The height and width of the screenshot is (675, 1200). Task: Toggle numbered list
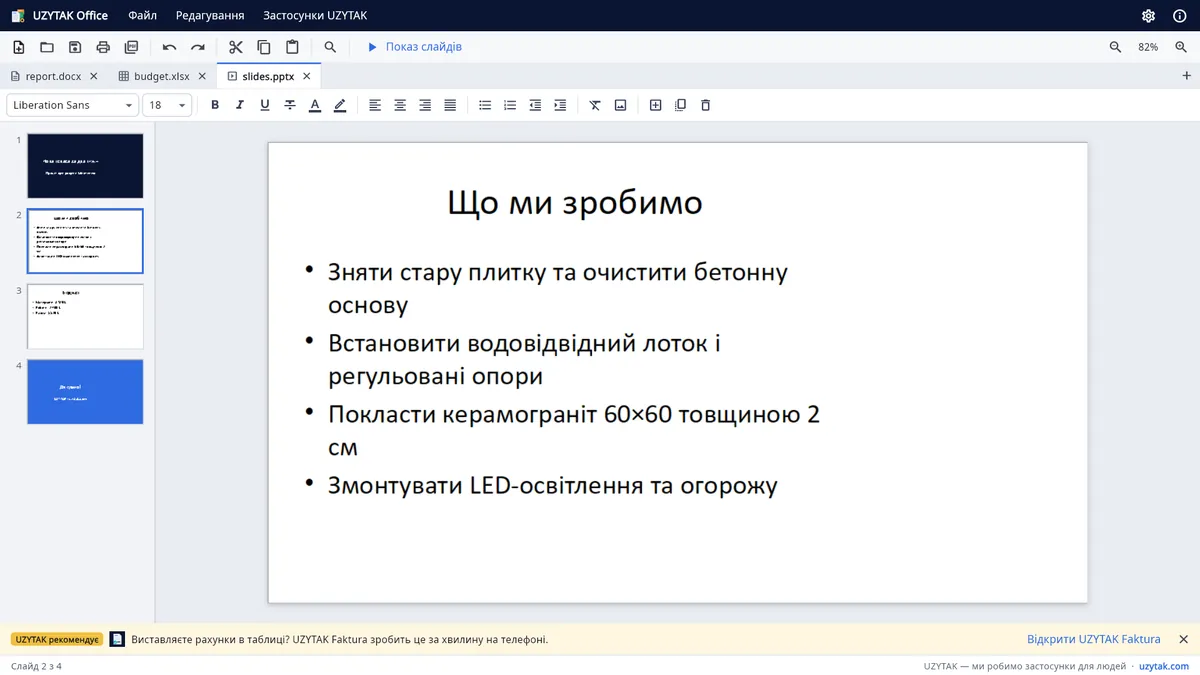point(510,105)
